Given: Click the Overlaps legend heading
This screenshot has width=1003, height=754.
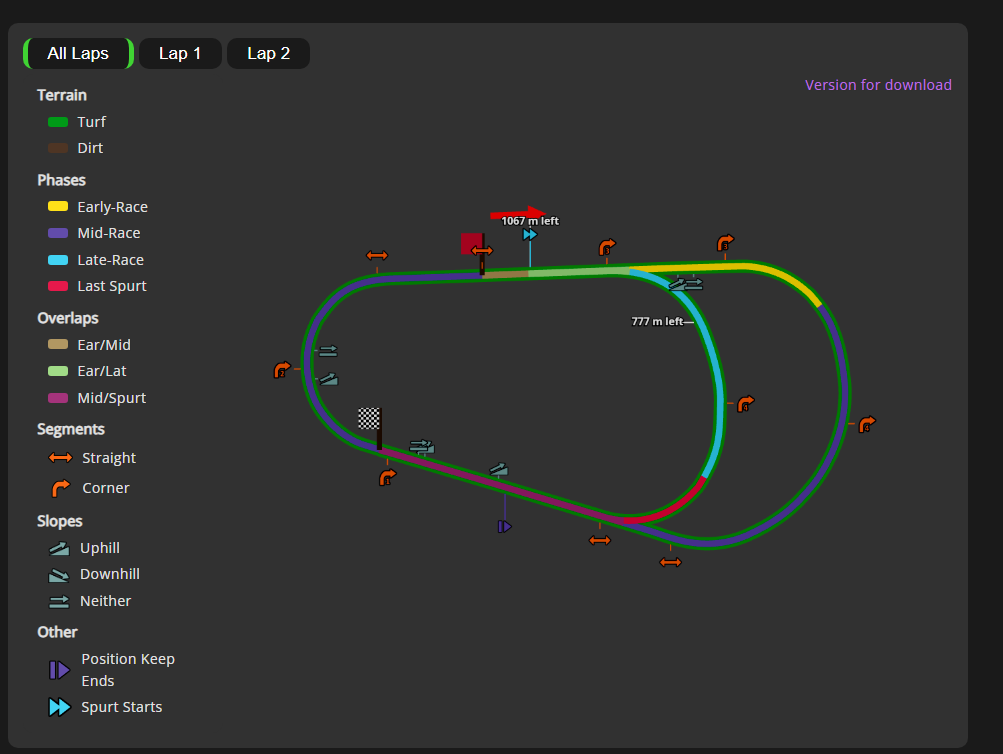Looking at the screenshot, I should (68, 318).
